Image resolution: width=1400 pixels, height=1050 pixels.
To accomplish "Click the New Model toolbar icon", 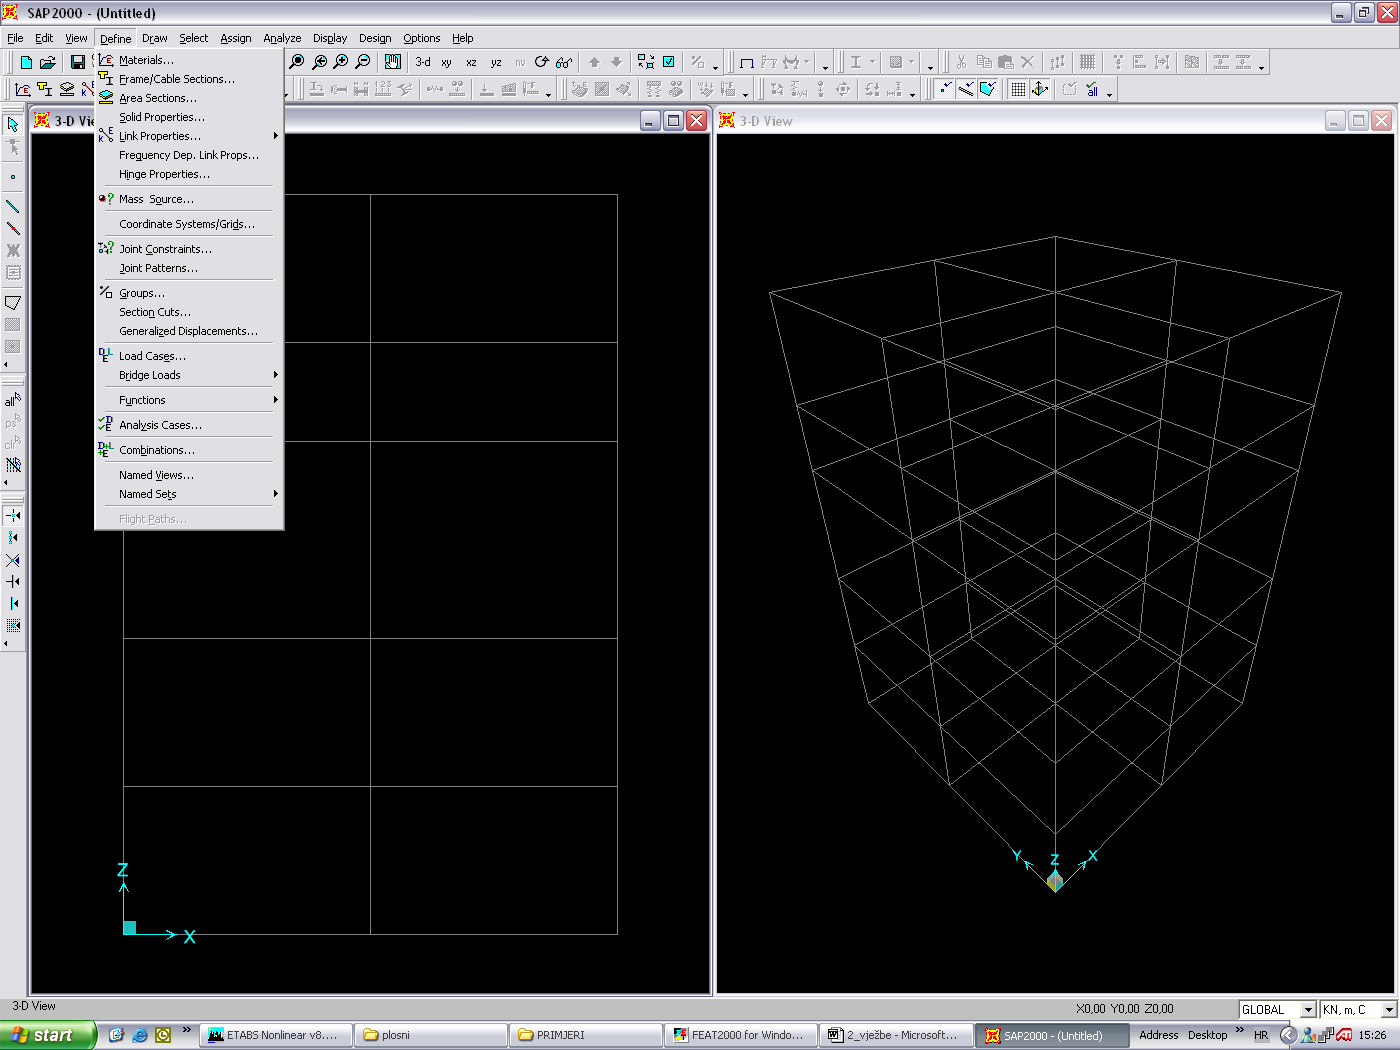I will coord(26,62).
